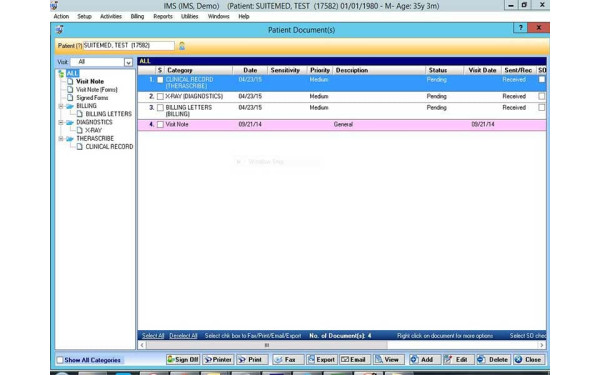Select the Visit Note row dated 09/21/14
Image resolution: width=600 pixels, height=375 pixels.
pos(342,125)
